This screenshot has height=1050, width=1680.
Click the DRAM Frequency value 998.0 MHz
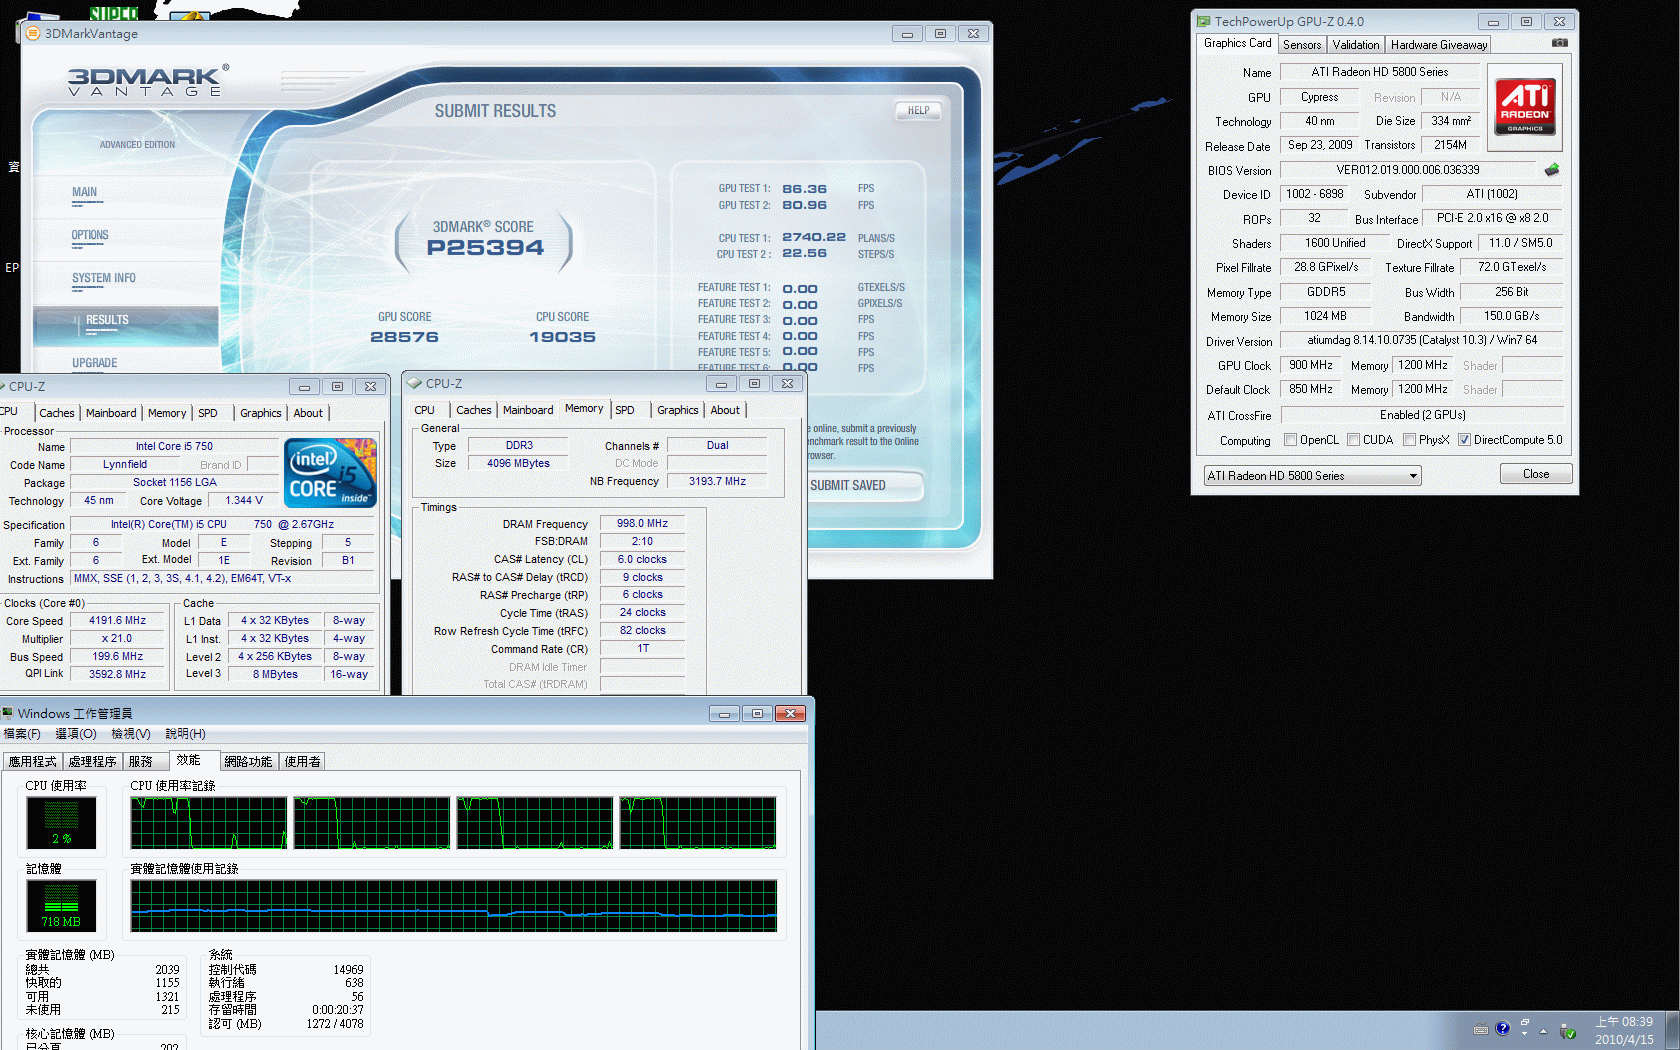(642, 523)
